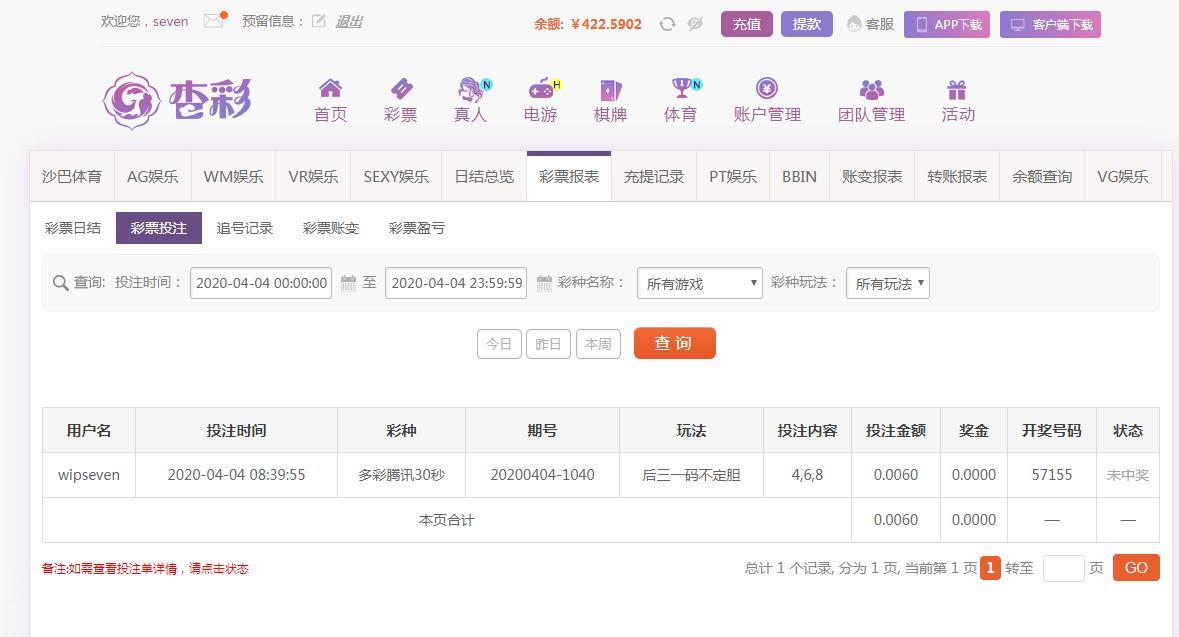Open 彩票账变 sub-tab
This screenshot has height=637, width=1179.
coord(331,228)
